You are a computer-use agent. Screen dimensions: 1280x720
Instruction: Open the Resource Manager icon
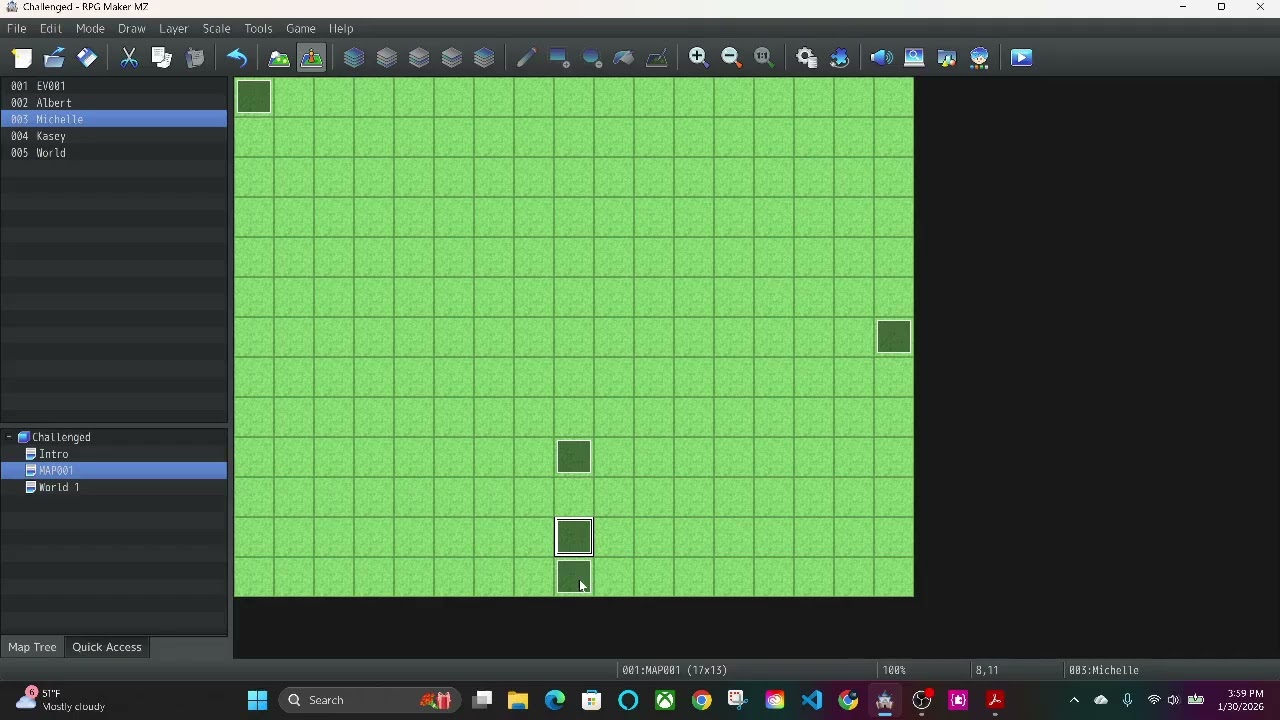click(x=947, y=58)
